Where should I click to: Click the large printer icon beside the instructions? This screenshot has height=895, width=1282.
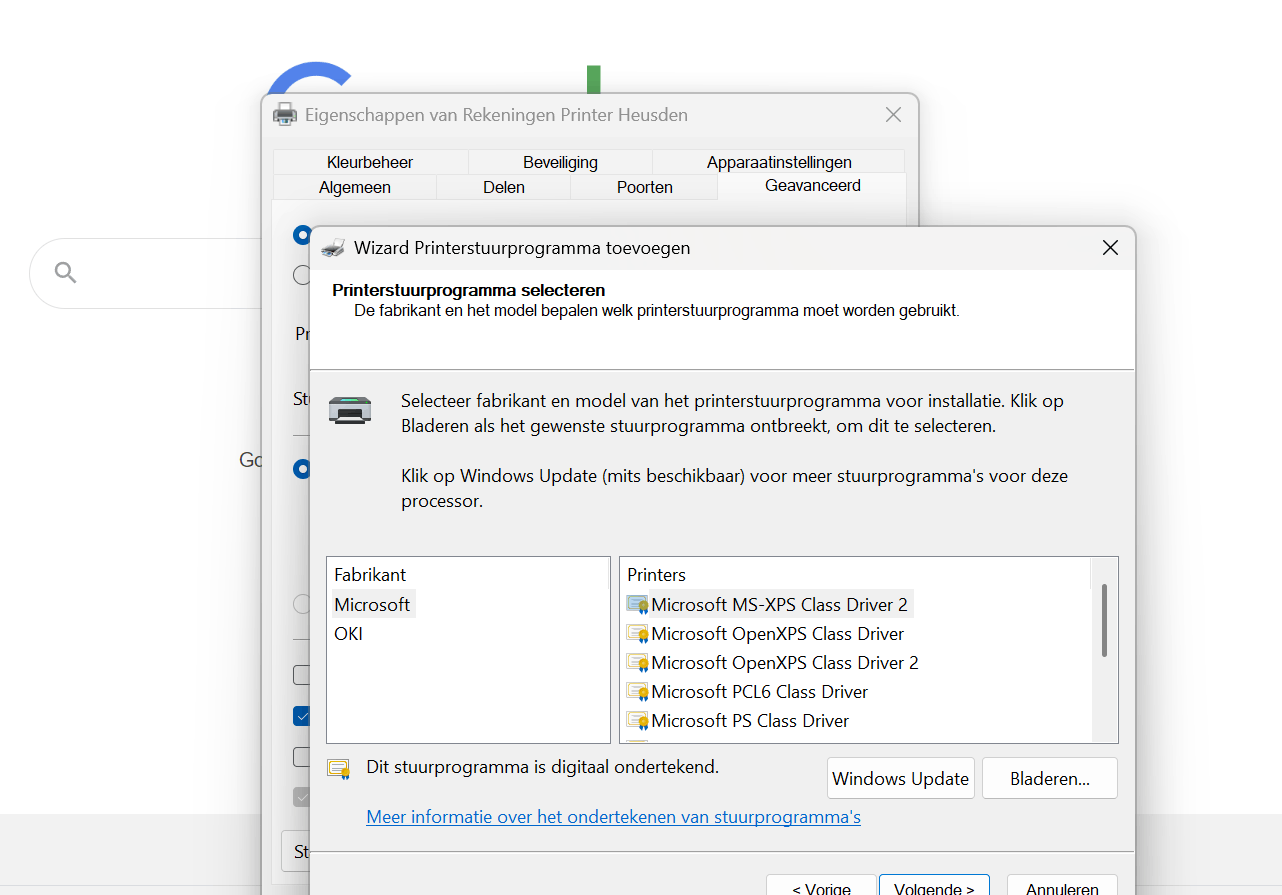pos(351,409)
